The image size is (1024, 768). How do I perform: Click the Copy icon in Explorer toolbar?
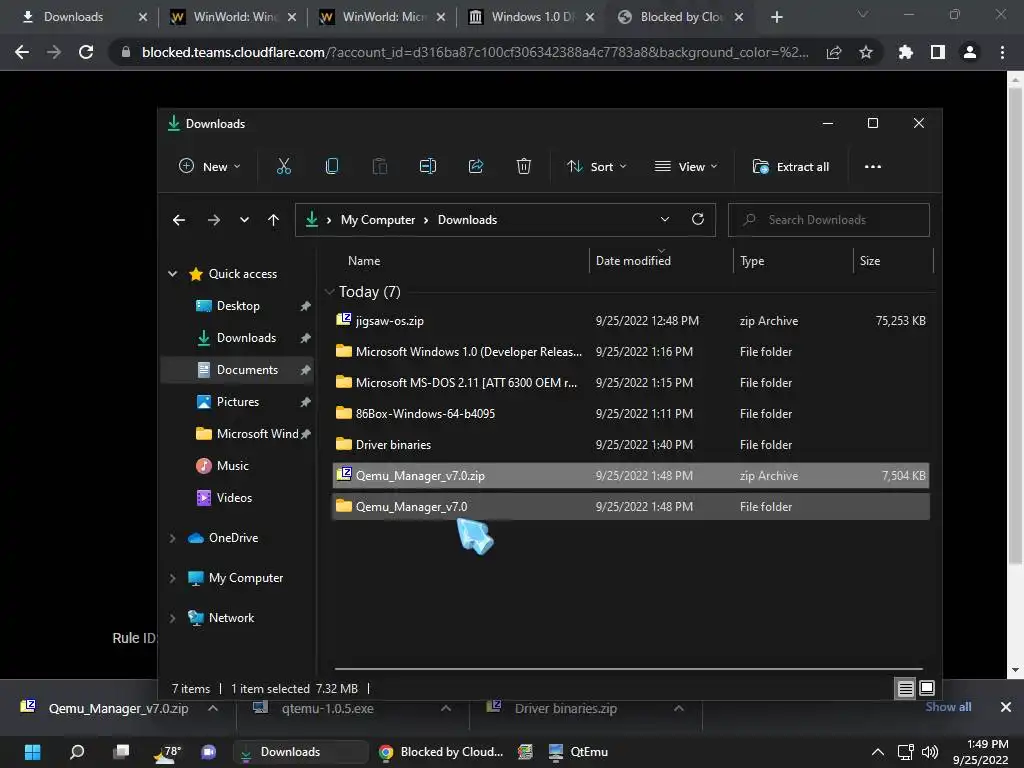[x=332, y=167]
